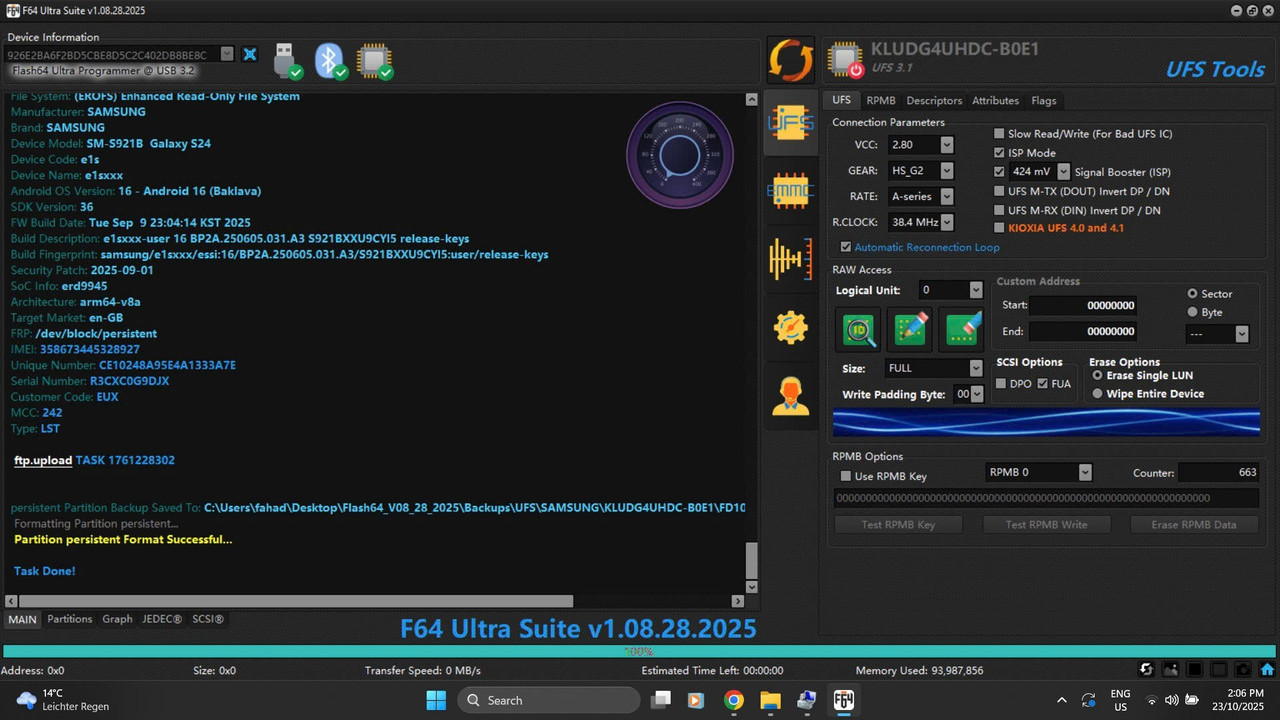Click the status bar camera icon
Viewport: 1280px width, 720px height.
[x=1243, y=670]
